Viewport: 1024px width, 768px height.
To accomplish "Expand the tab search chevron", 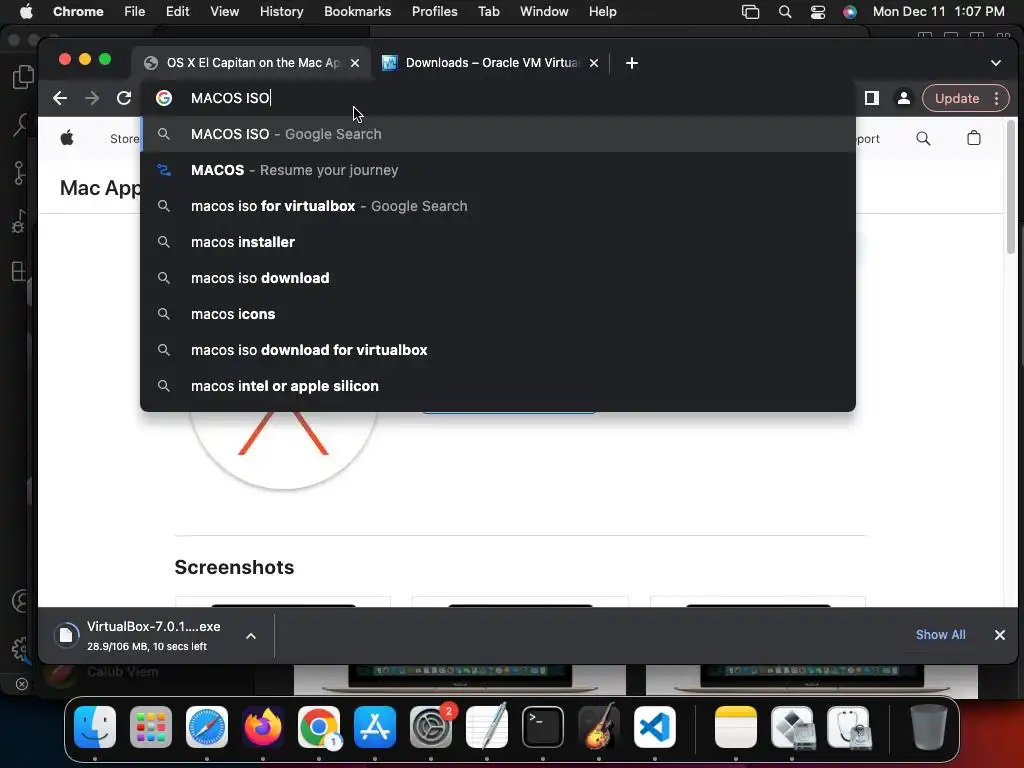I will click(996, 63).
